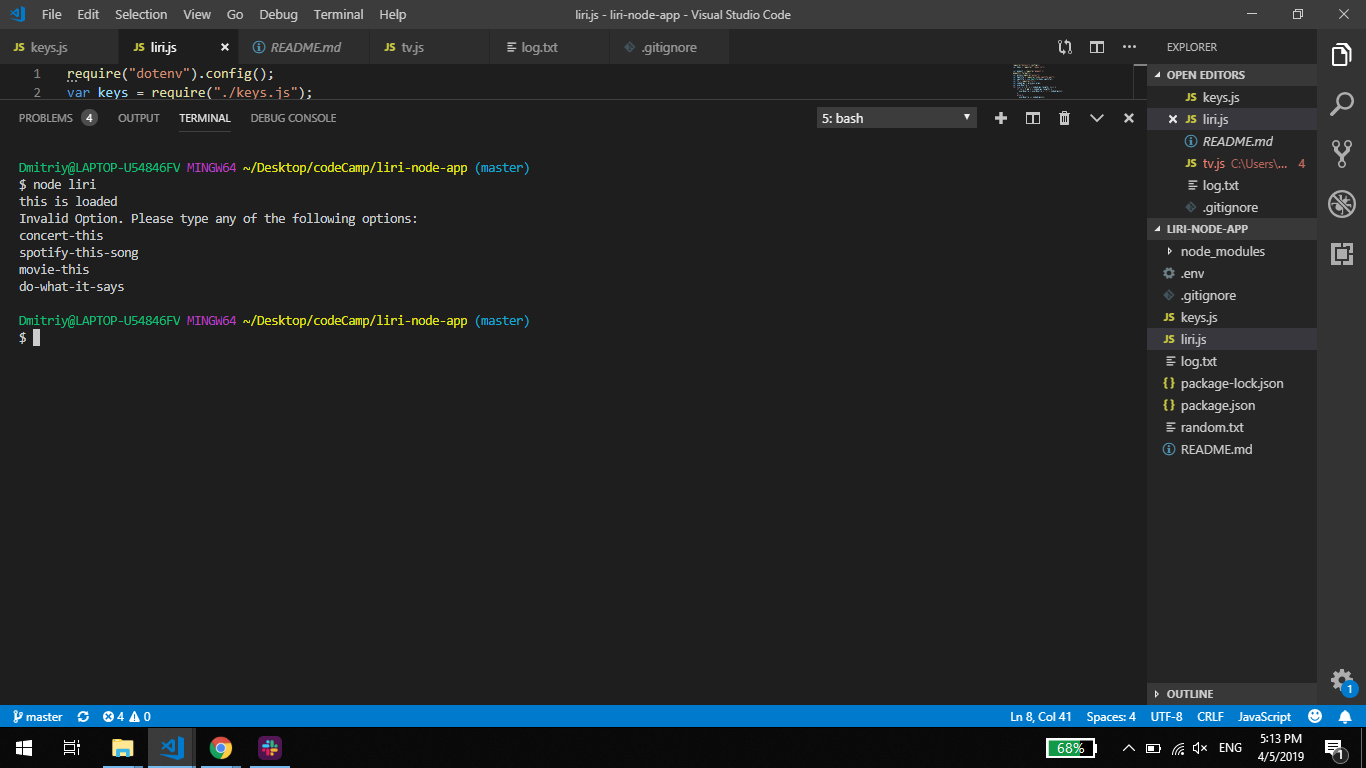The width and height of the screenshot is (1366, 768).
Task: Open the Debug activity bar icon
Action: coord(1341,204)
